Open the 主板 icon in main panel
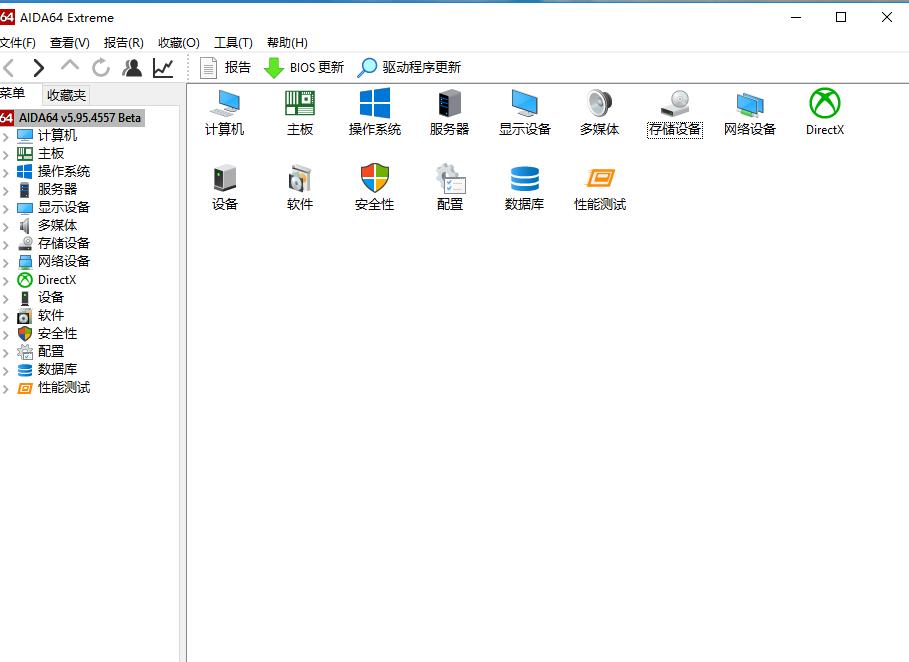This screenshot has width=909, height=662. (x=299, y=113)
